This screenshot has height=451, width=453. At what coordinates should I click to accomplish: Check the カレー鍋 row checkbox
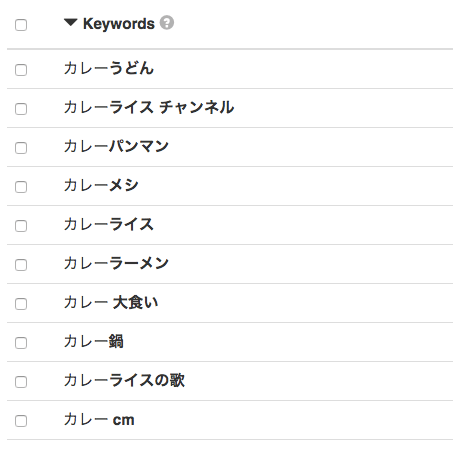click(x=21, y=343)
